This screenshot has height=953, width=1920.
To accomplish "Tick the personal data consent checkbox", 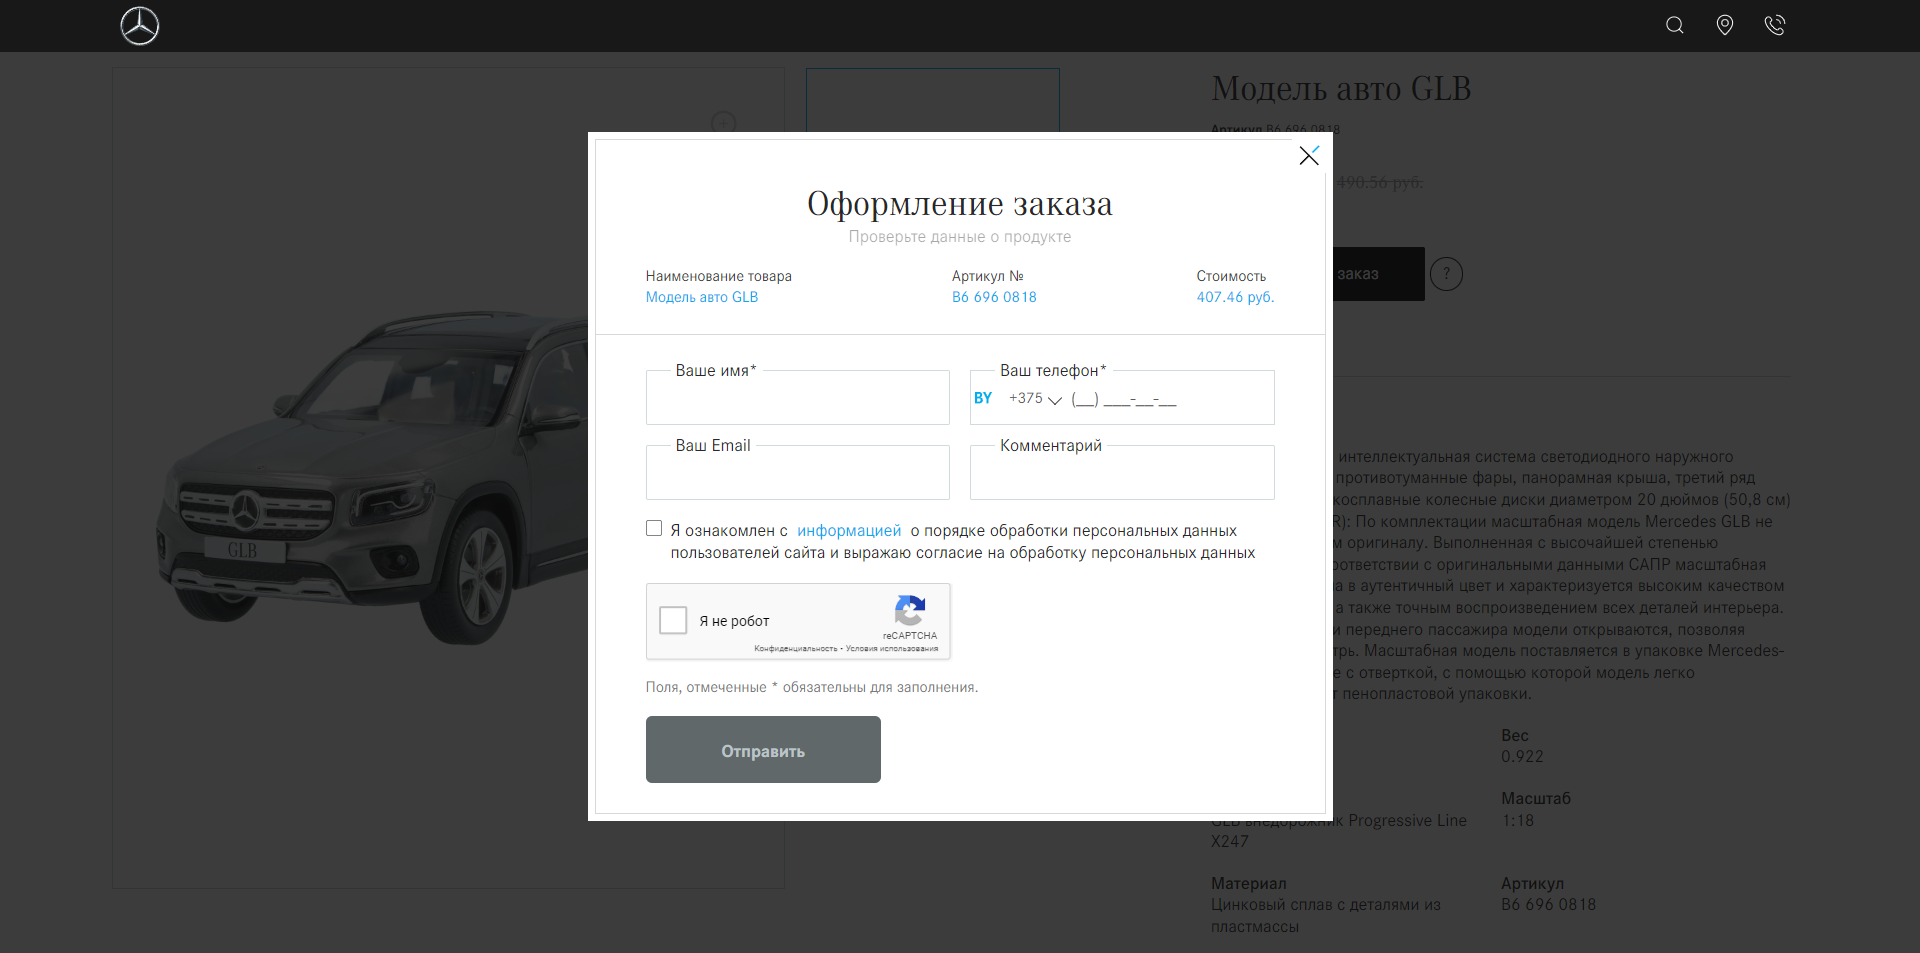I will (654, 529).
